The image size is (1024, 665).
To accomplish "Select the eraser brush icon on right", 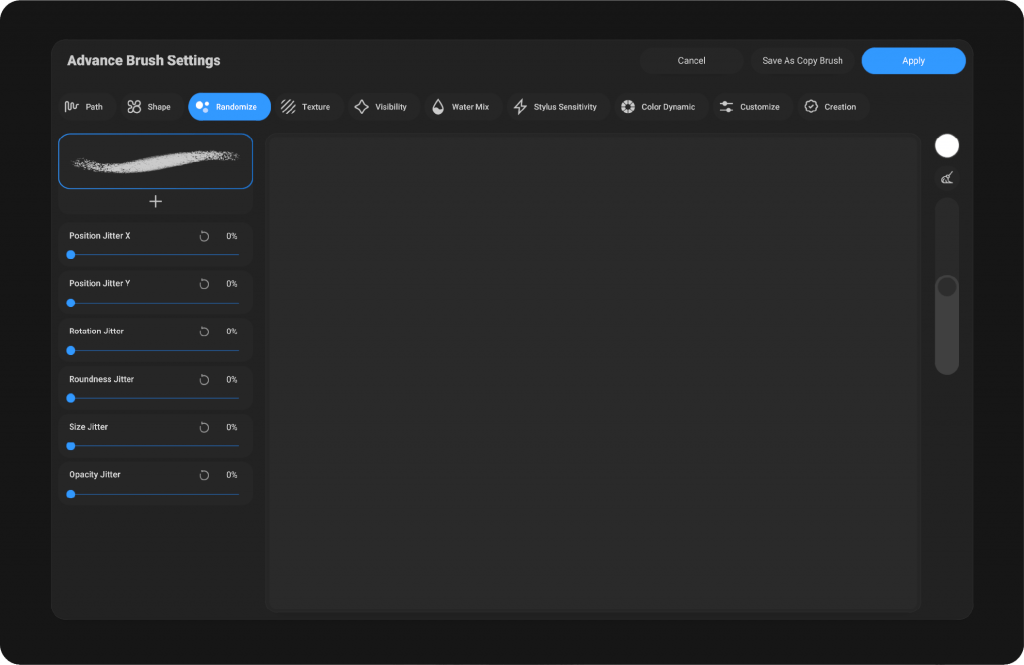I will [946, 179].
